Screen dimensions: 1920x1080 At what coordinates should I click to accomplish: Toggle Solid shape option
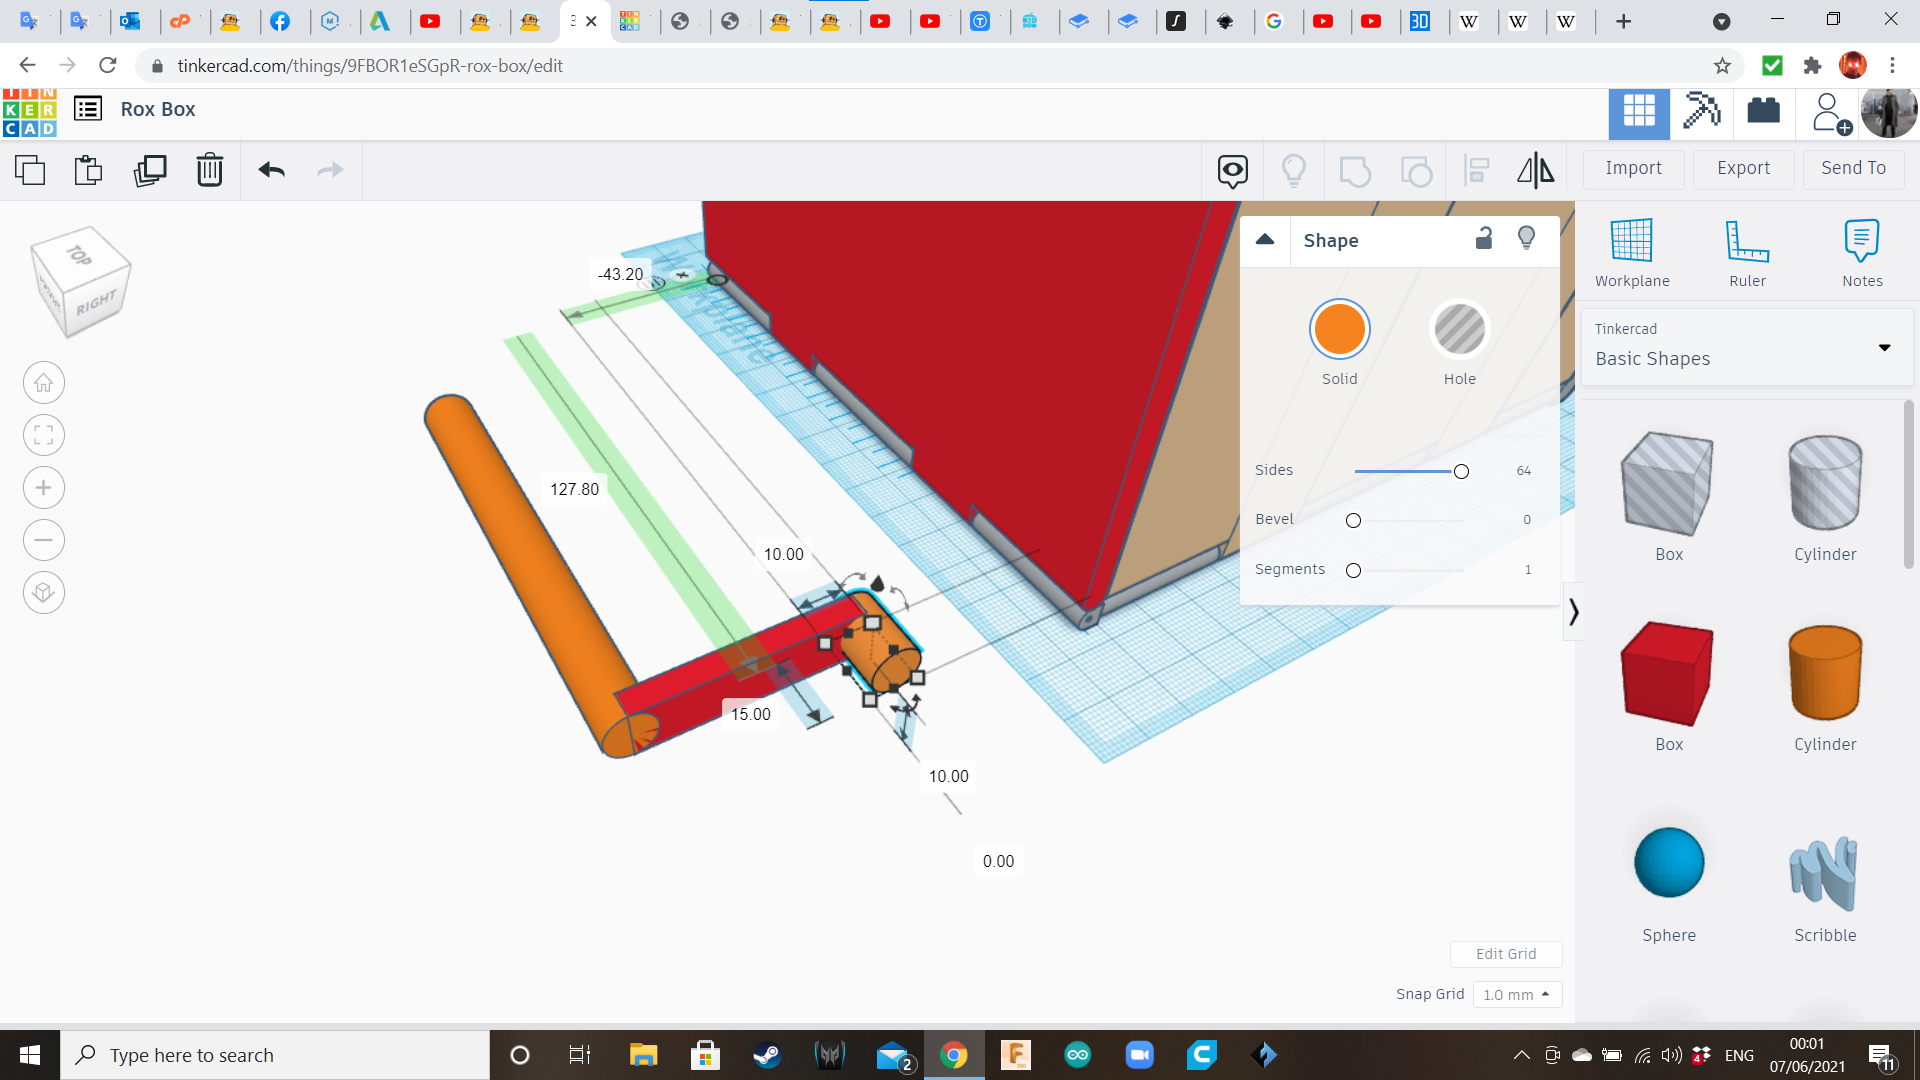point(1338,330)
